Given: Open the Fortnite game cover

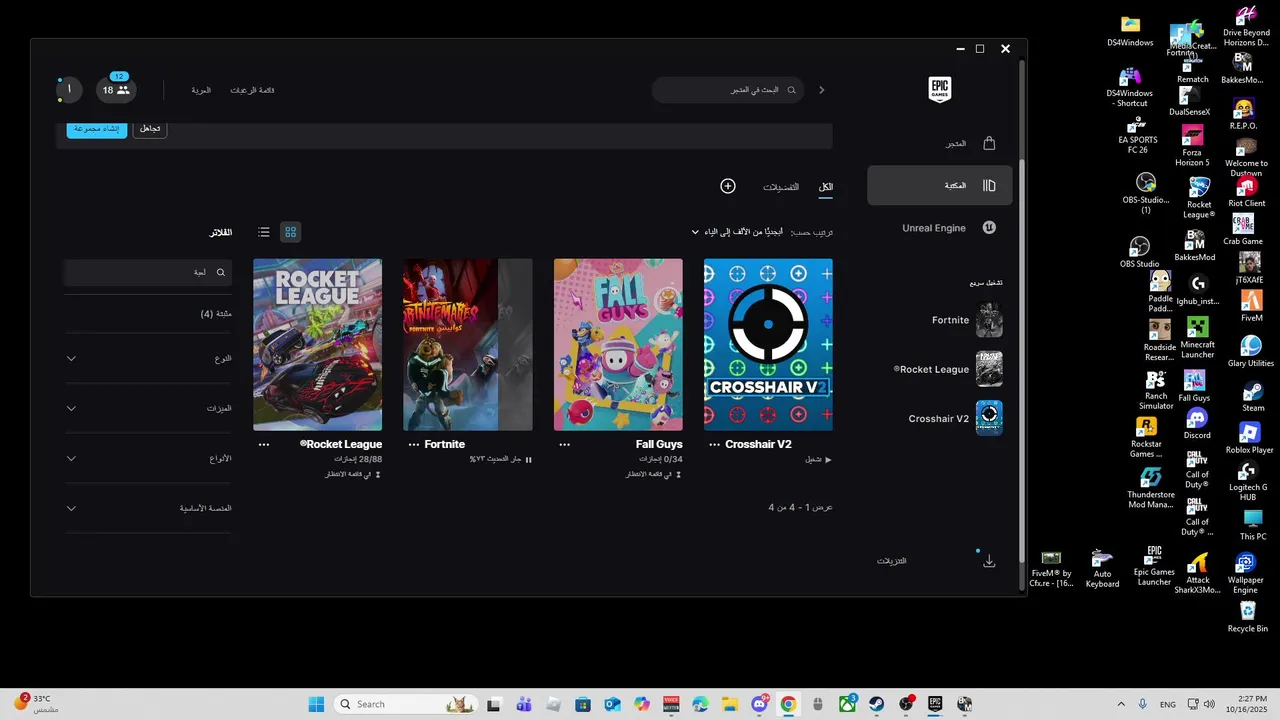Looking at the screenshot, I should click(467, 345).
